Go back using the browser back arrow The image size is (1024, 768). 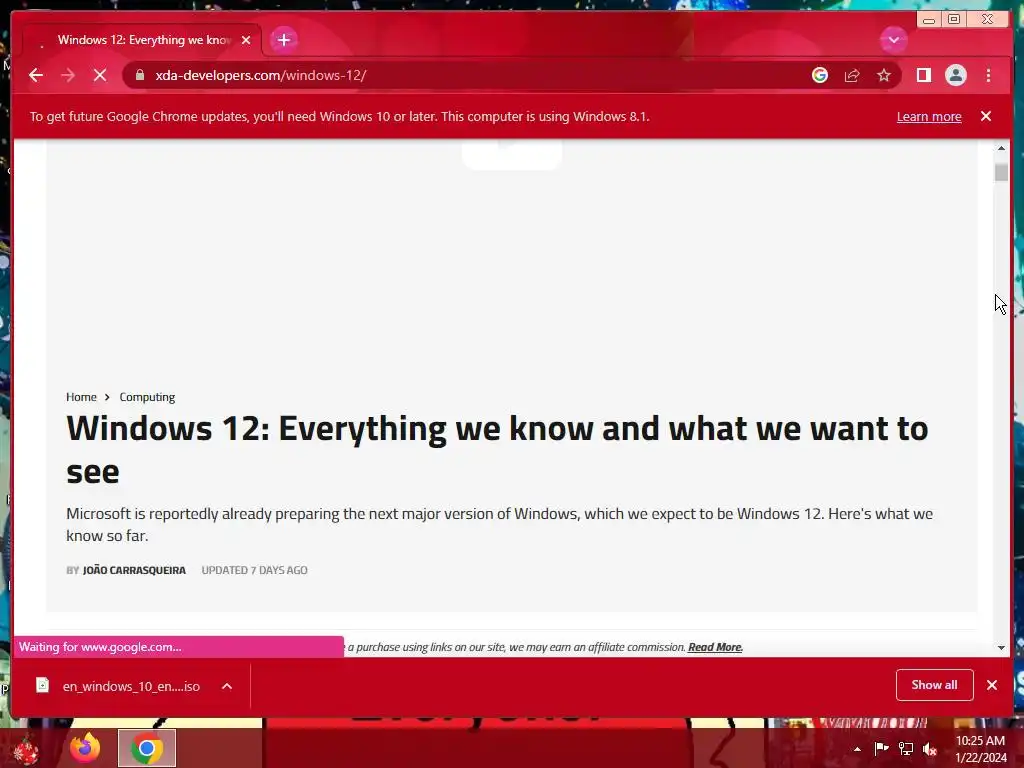coord(36,75)
